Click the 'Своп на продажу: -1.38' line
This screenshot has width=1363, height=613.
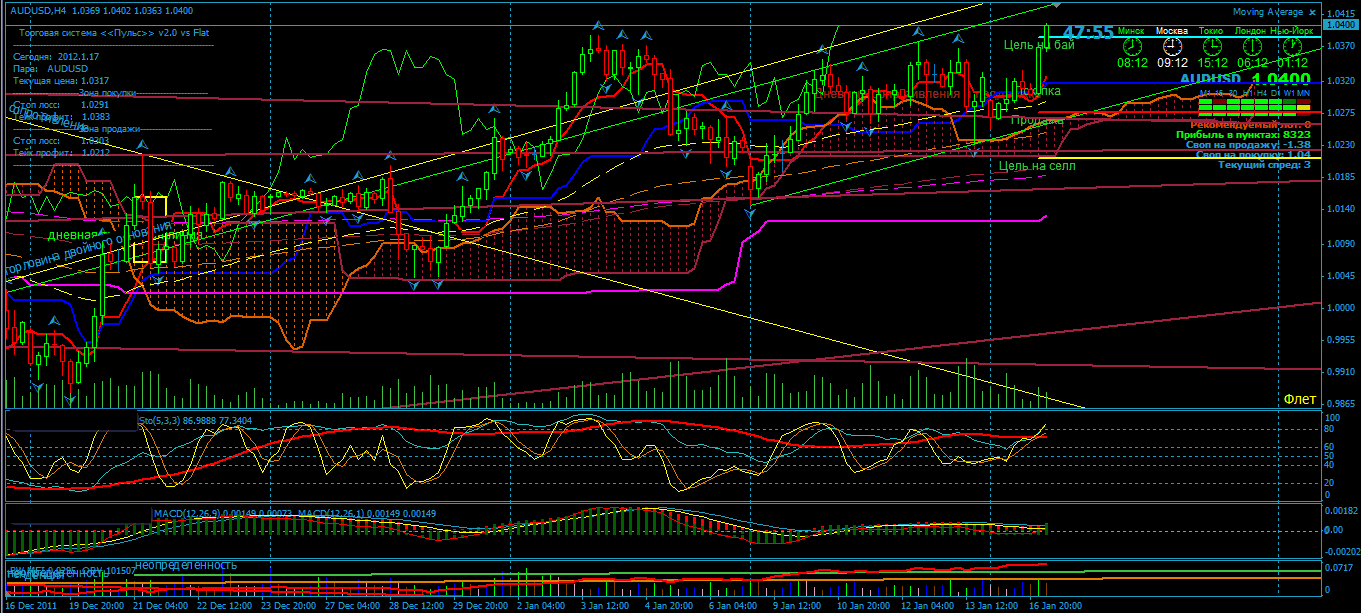1249,144
